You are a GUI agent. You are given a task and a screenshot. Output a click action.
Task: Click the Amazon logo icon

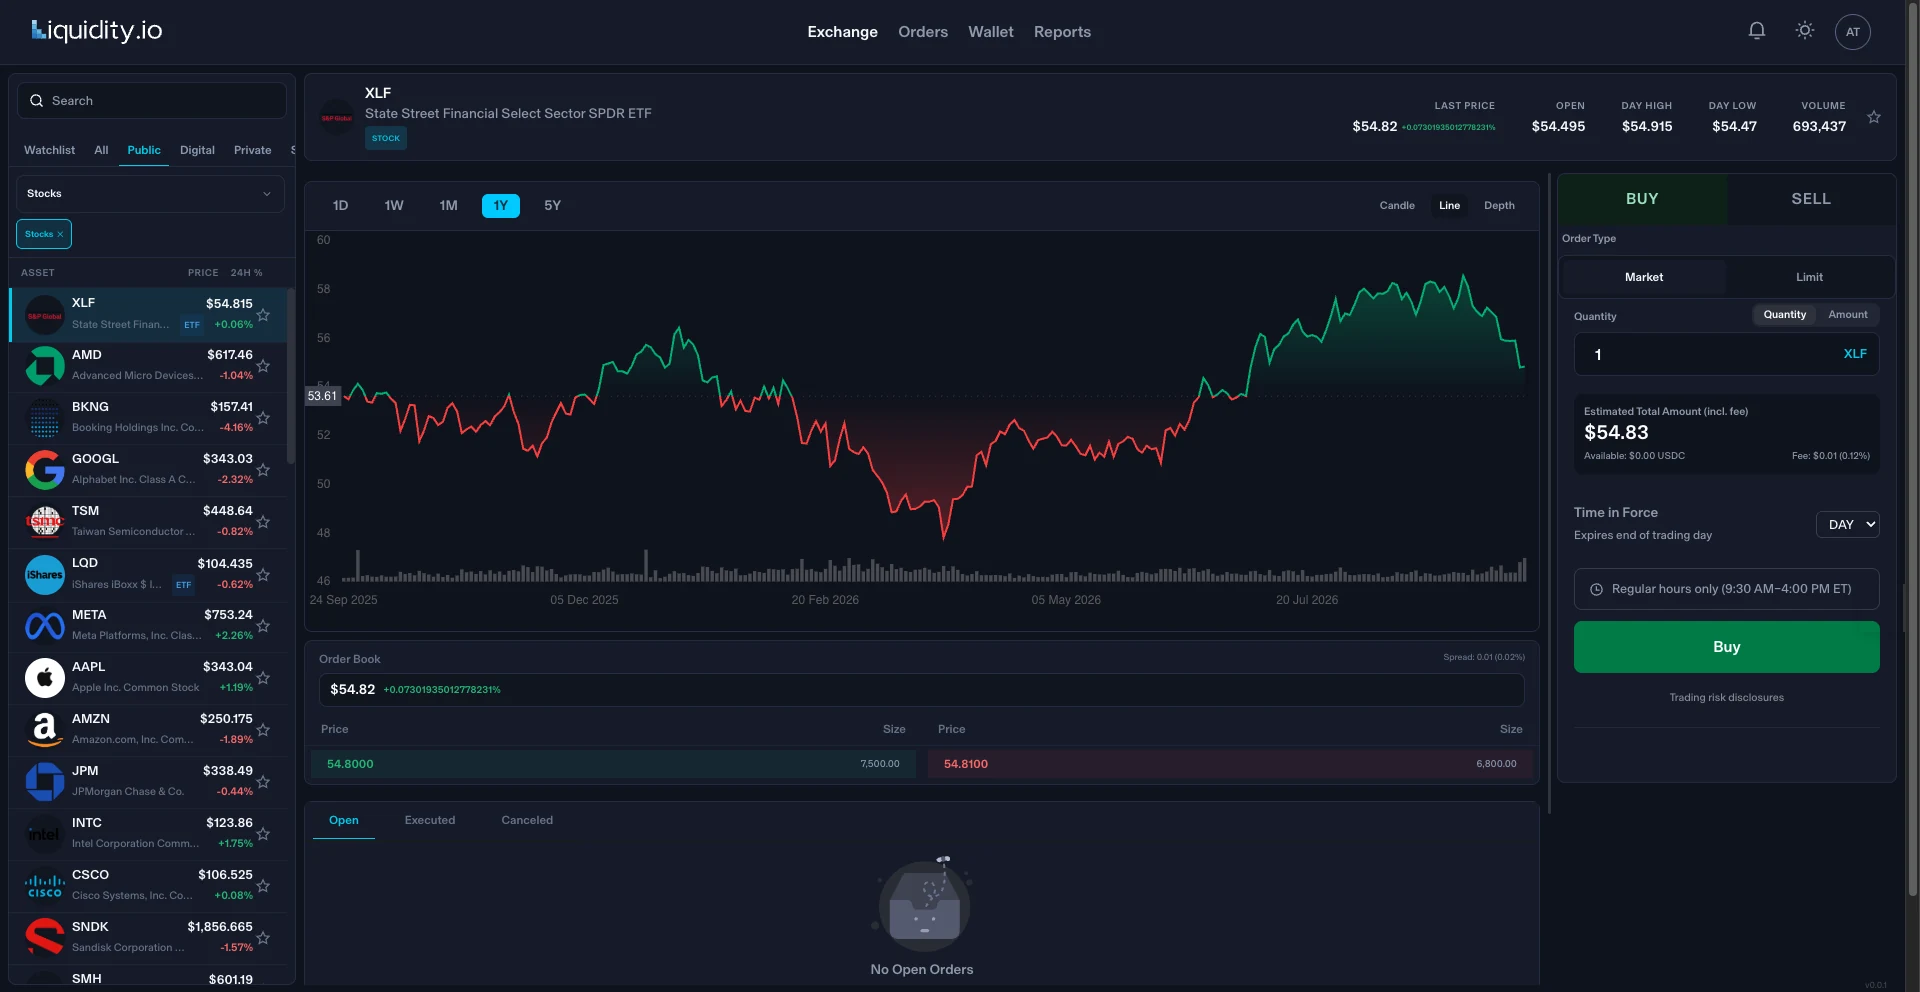click(x=44, y=730)
